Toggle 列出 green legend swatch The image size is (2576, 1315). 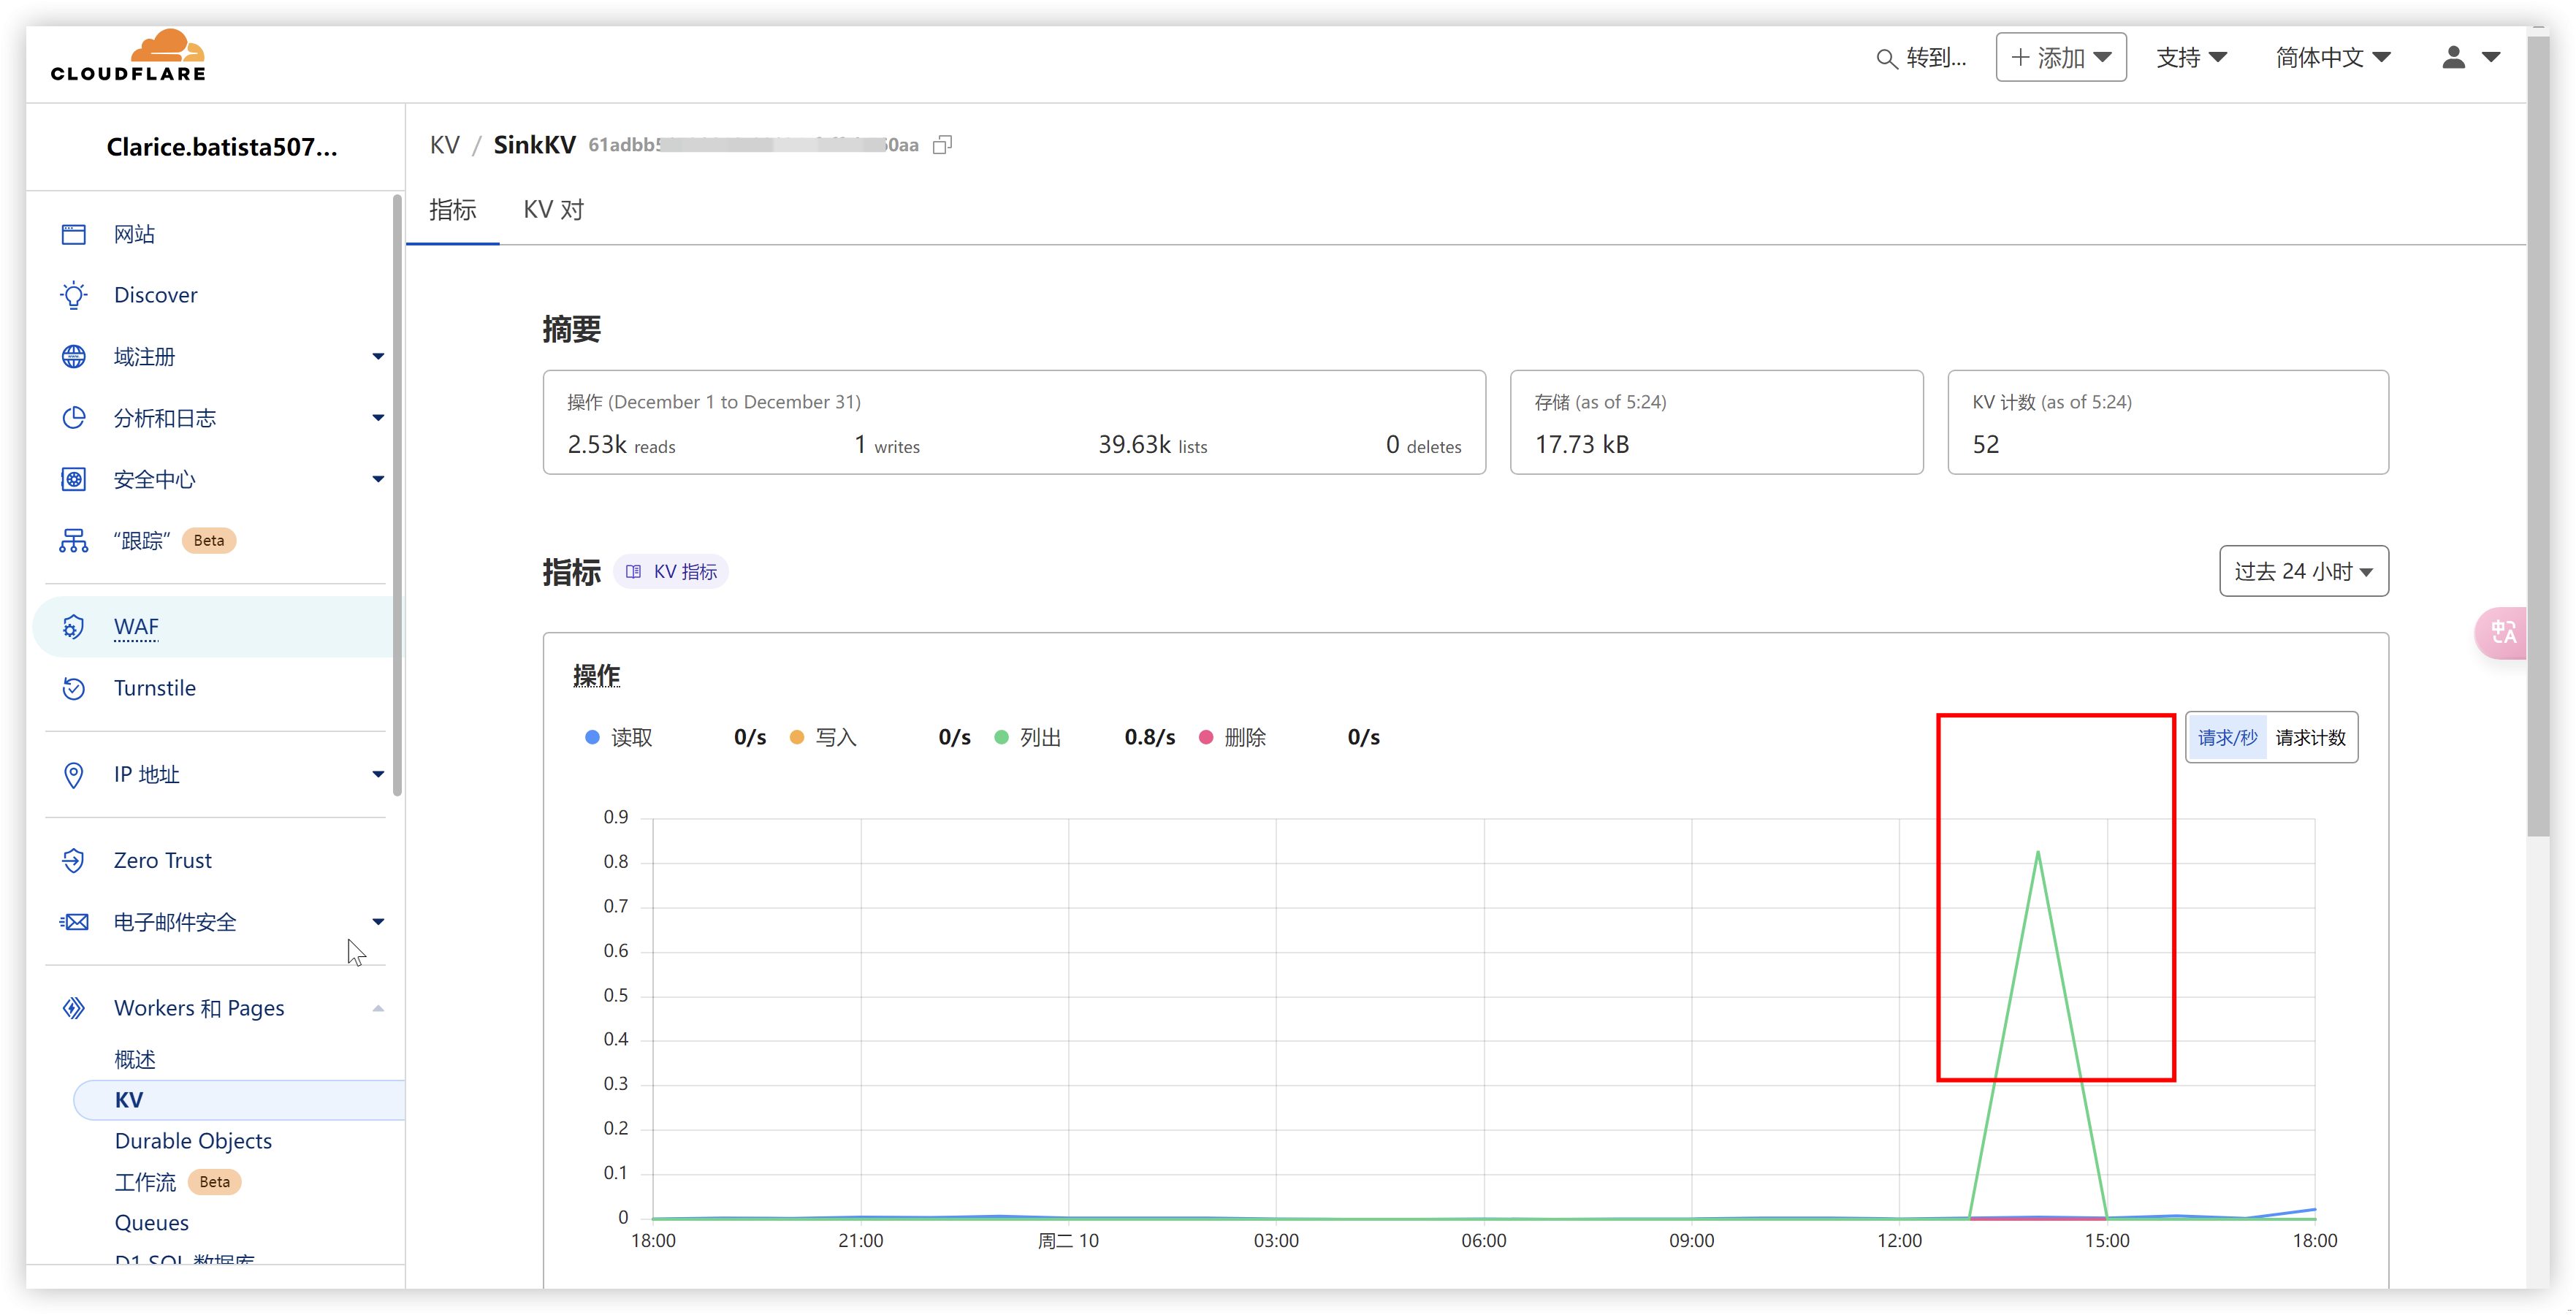coord(1001,738)
